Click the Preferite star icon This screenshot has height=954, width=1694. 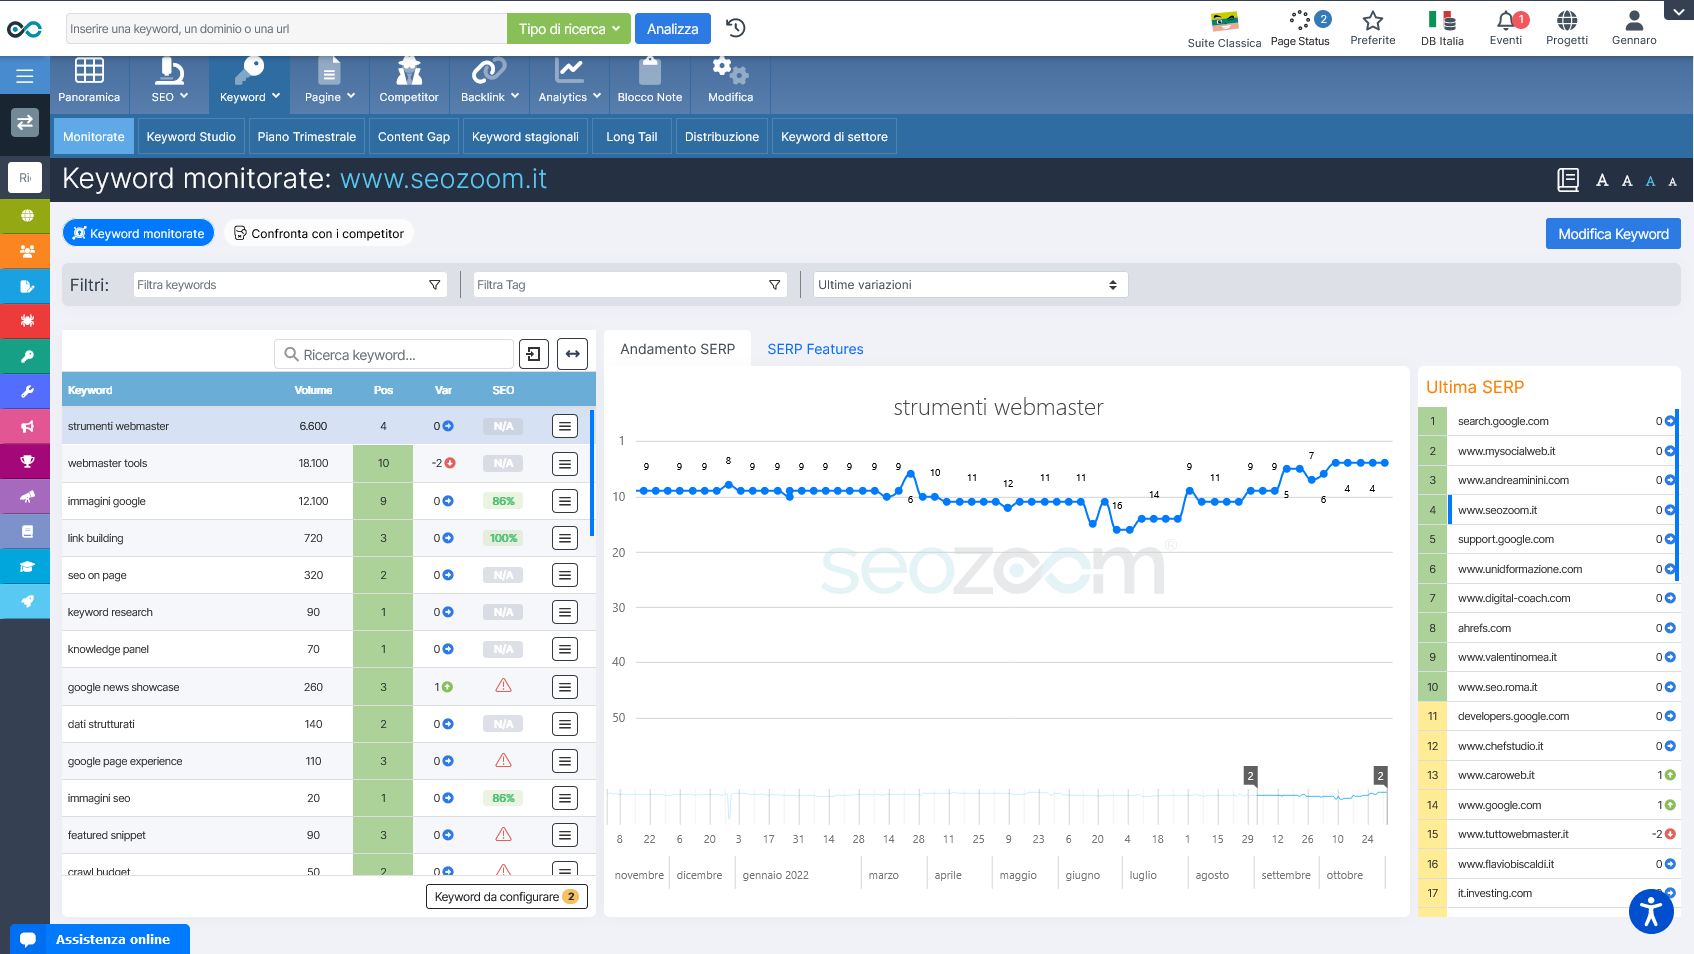[1373, 22]
